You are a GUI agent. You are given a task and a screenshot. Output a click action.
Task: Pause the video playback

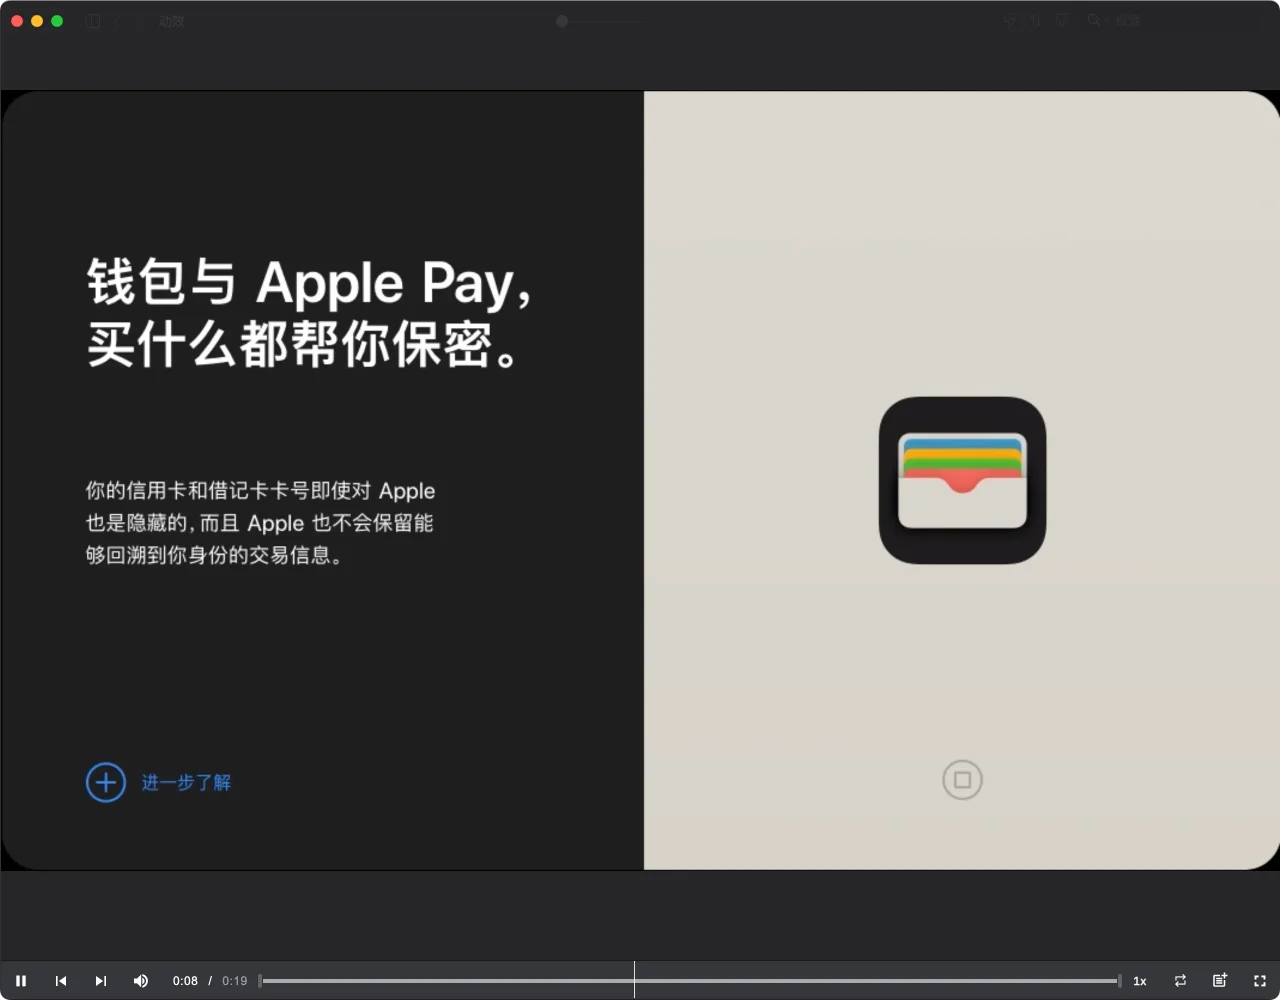click(x=21, y=981)
